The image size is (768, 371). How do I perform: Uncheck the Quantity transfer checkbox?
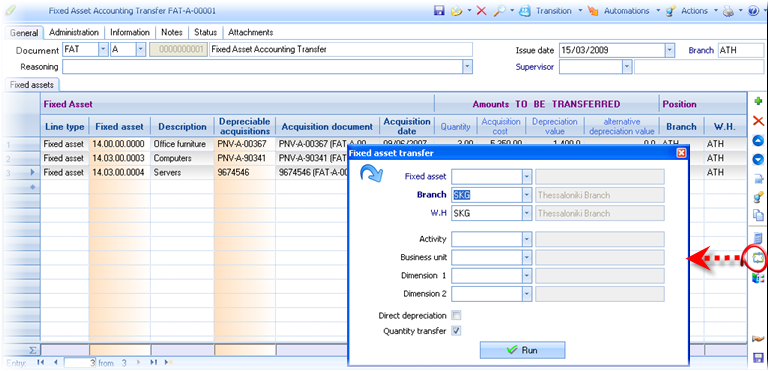point(456,331)
